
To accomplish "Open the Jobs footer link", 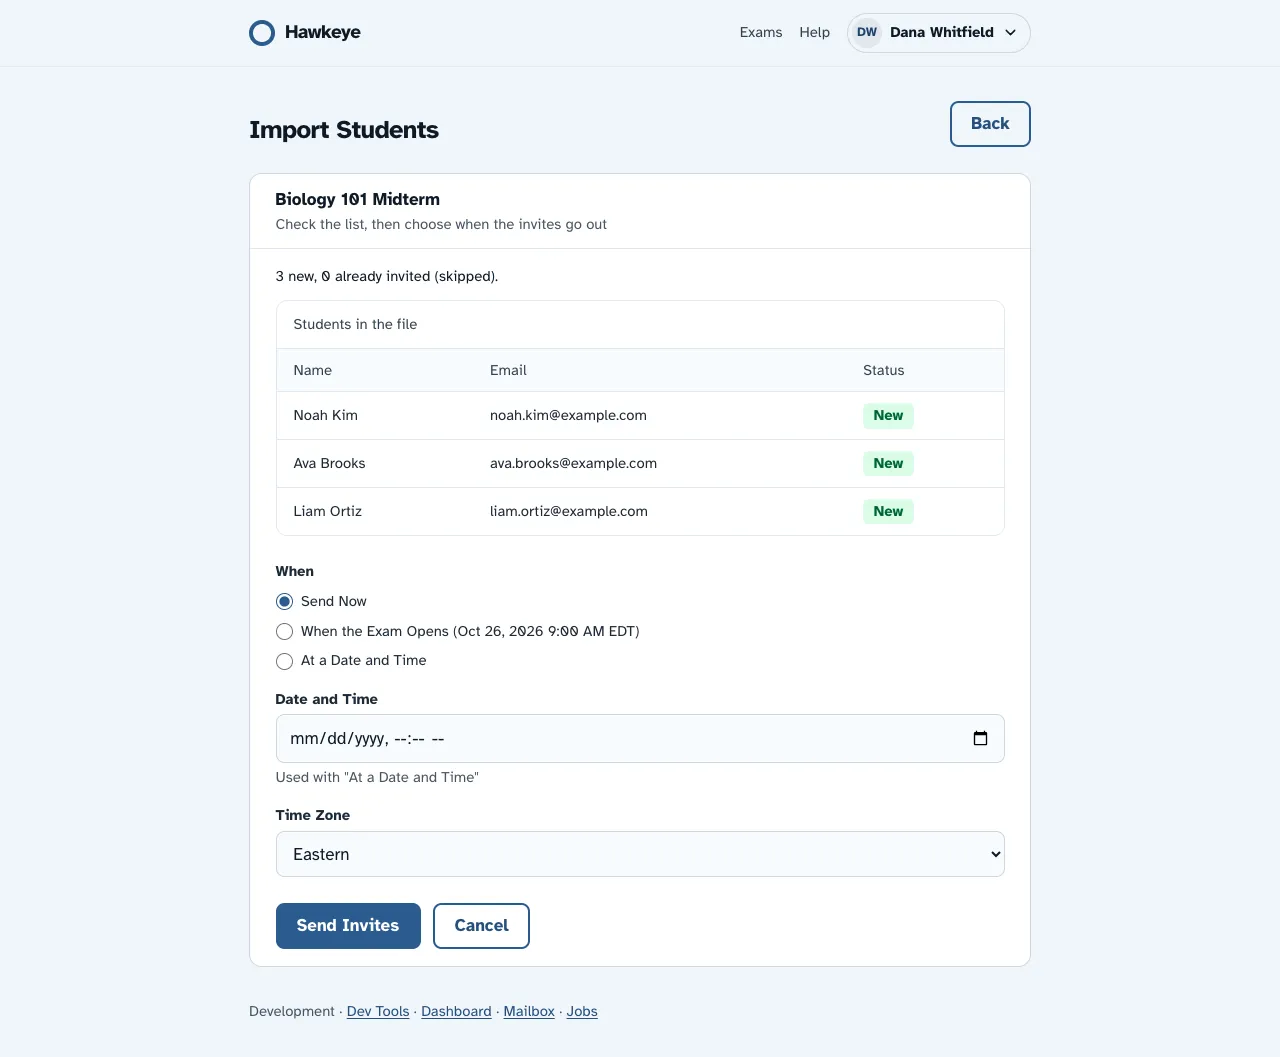I will pos(582,1011).
